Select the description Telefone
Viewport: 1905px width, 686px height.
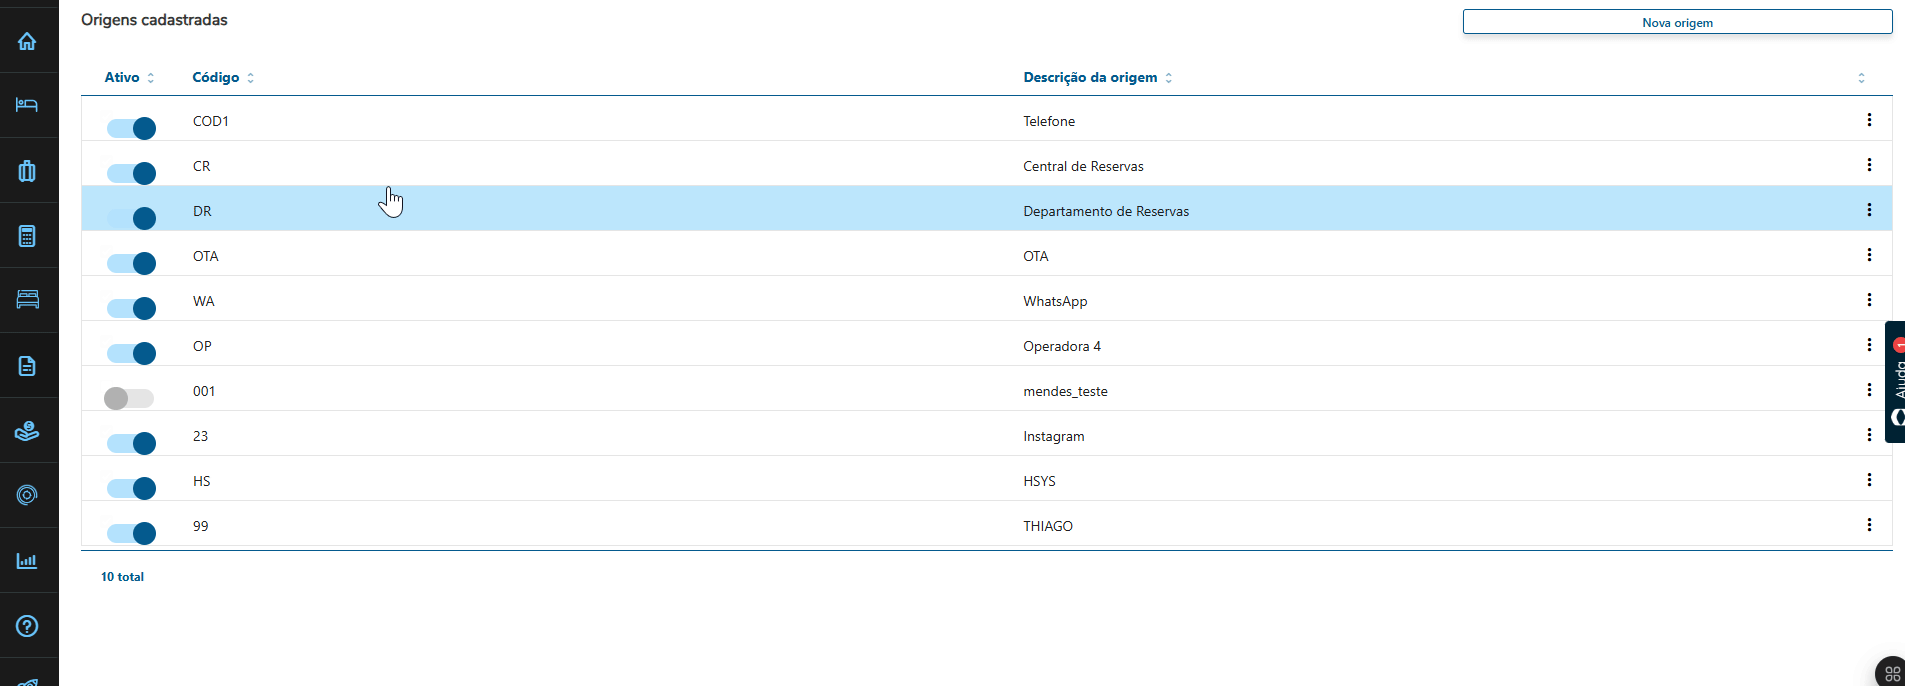coord(1049,121)
